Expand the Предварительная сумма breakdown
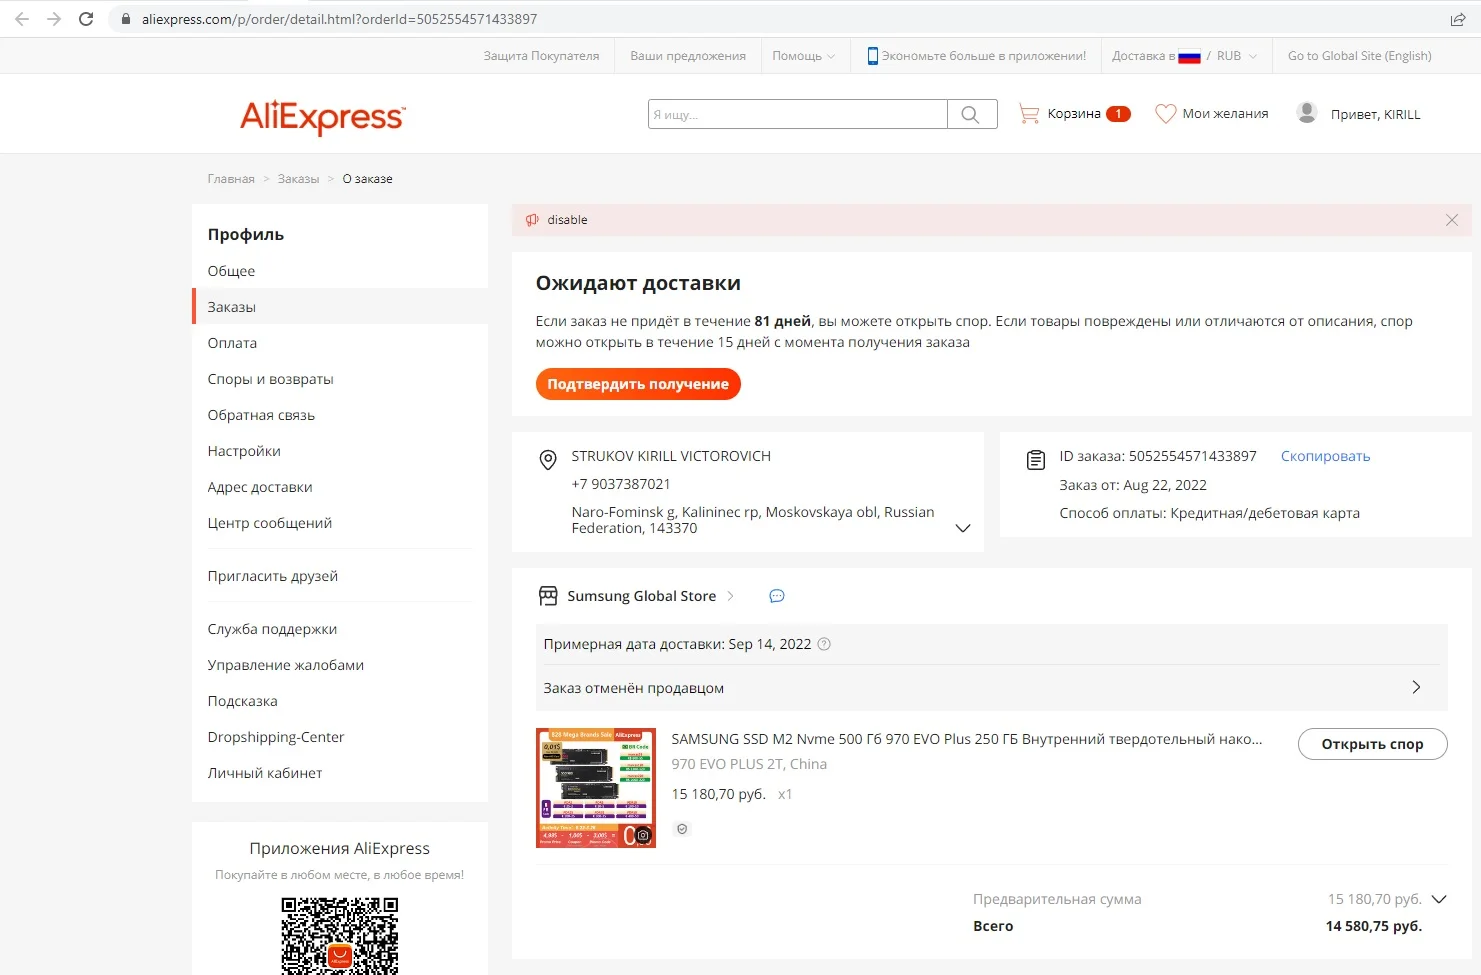Viewport: 1481px width, 975px height. pos(1439,899)
